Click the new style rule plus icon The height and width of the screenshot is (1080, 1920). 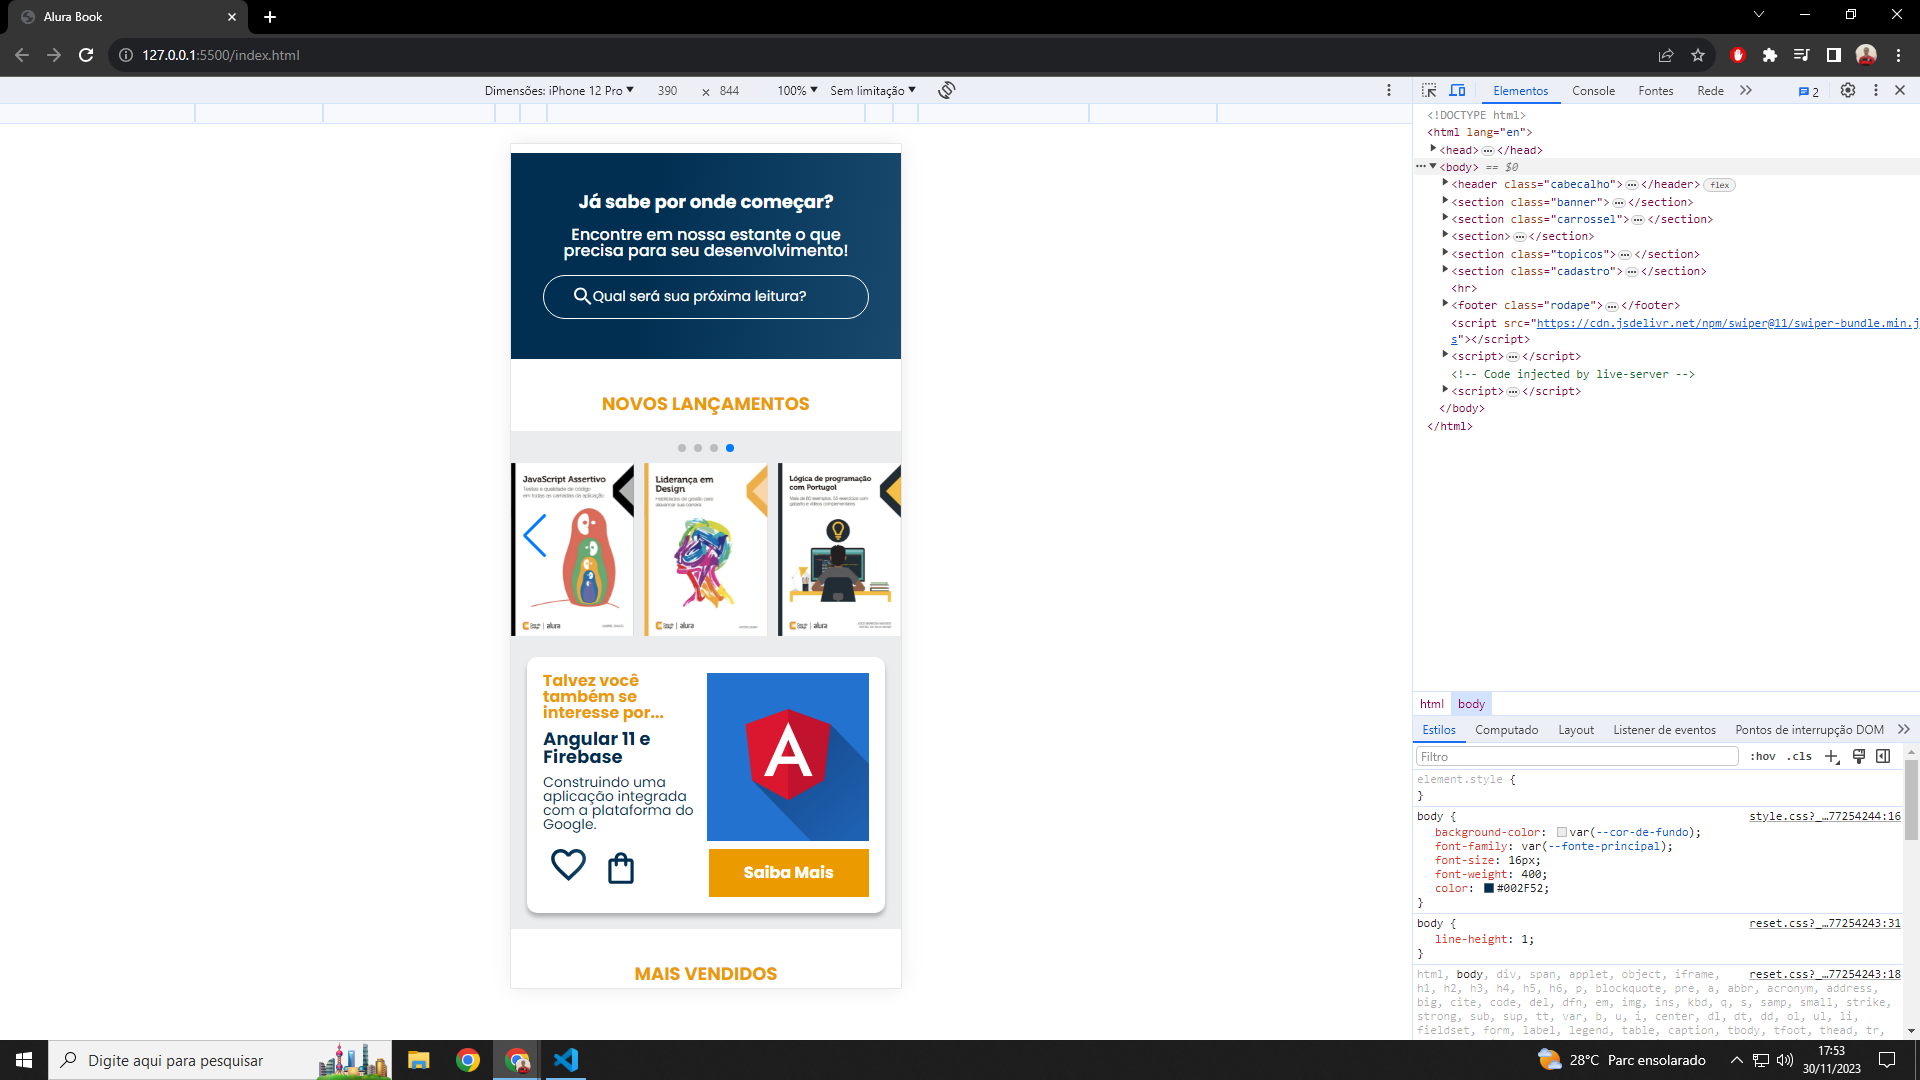[x=1832, y=756]
